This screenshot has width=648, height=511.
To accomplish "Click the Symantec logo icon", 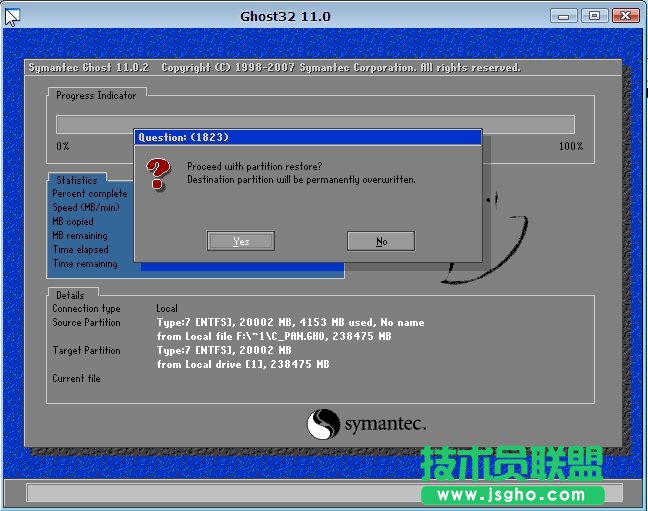I will (324, 424).
